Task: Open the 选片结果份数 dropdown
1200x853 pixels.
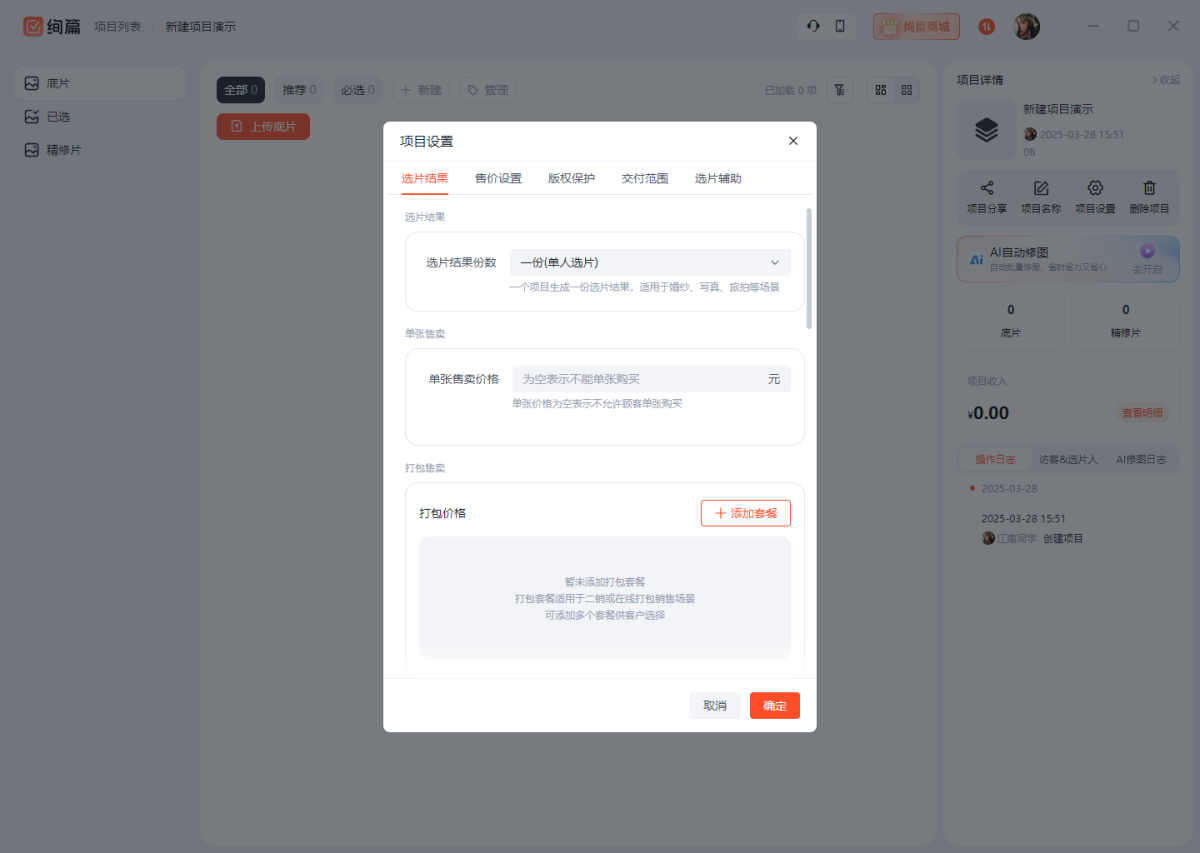Action: click(650, 262)
